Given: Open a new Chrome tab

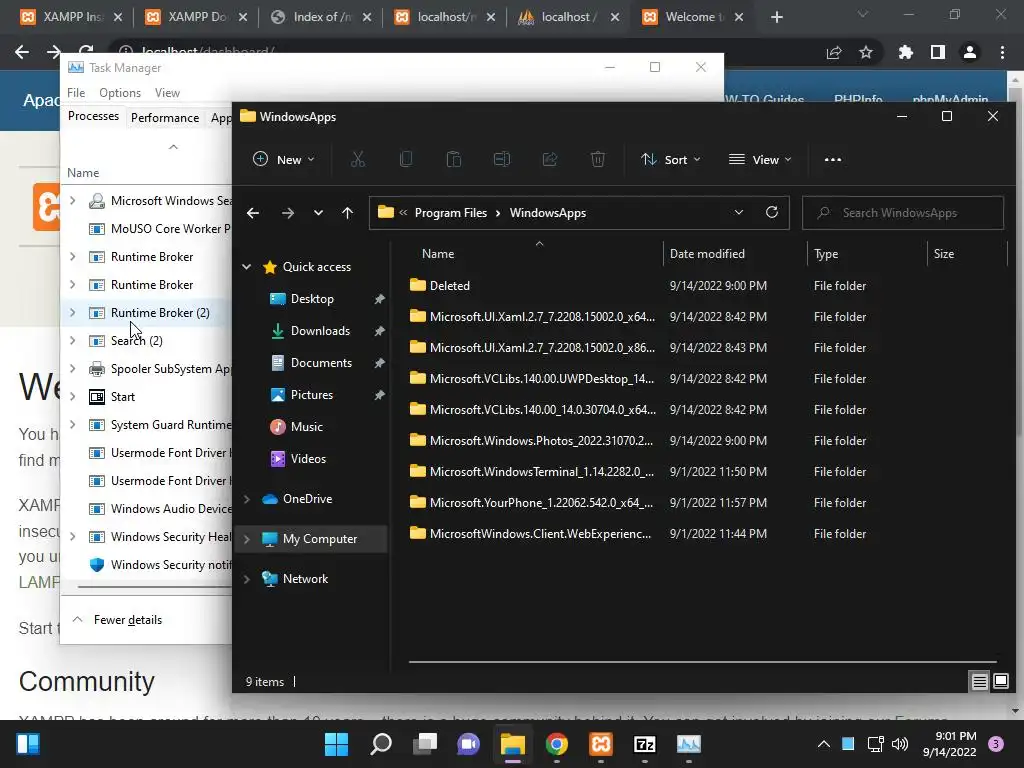Looking at the screenshot, I should click(776, 17).
